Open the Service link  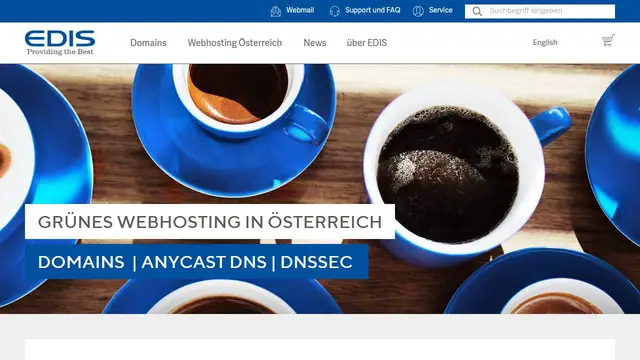pyautogui.click(x=440, y=10)
